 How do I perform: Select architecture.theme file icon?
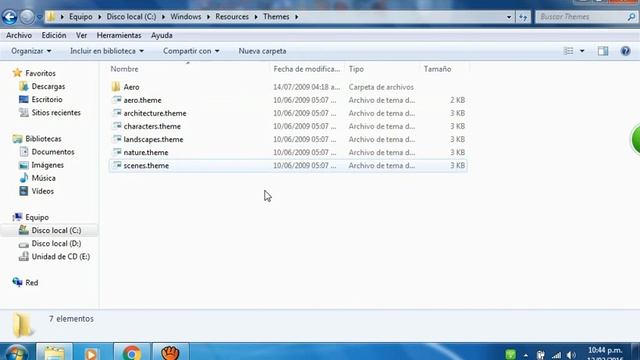(x=117, y=113)
